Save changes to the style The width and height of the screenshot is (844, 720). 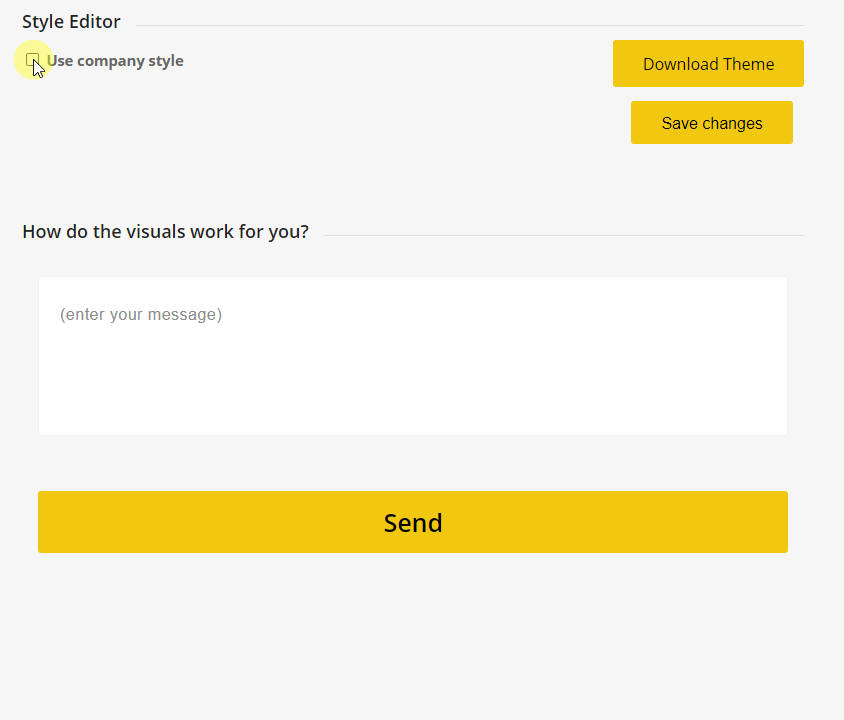coord(711,123)
